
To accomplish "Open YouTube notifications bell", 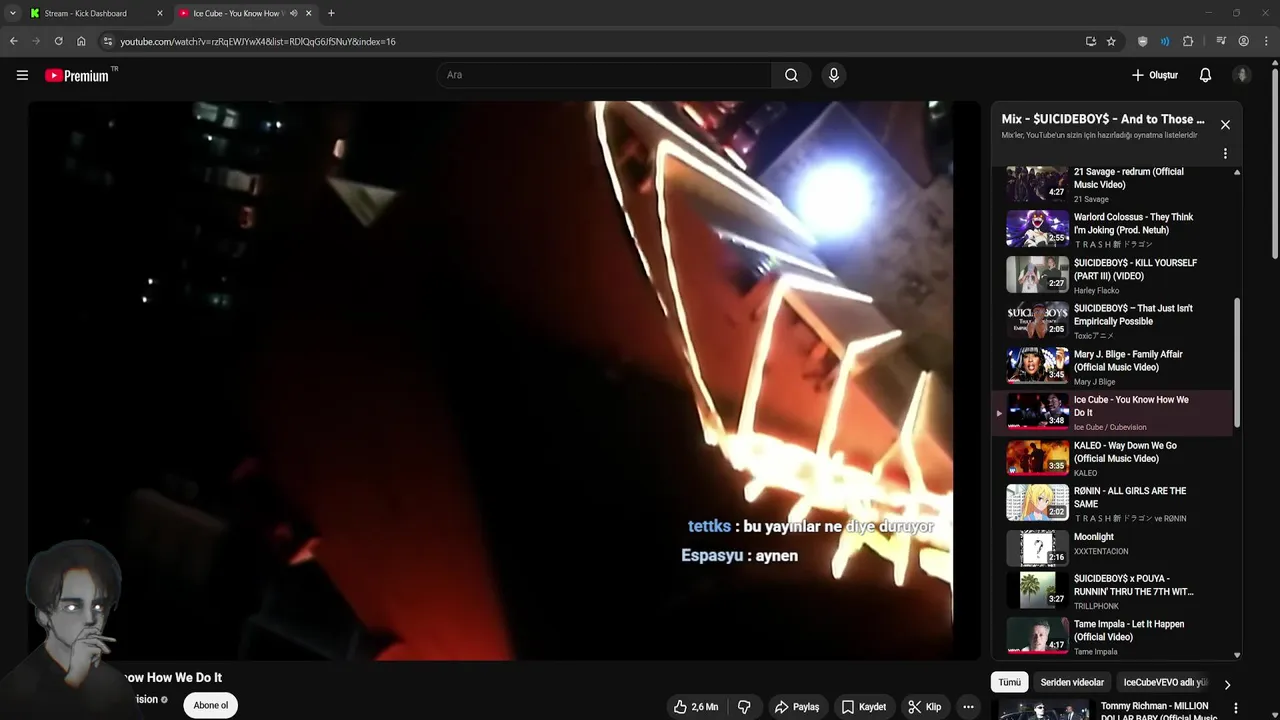I will pos(1205,75).
